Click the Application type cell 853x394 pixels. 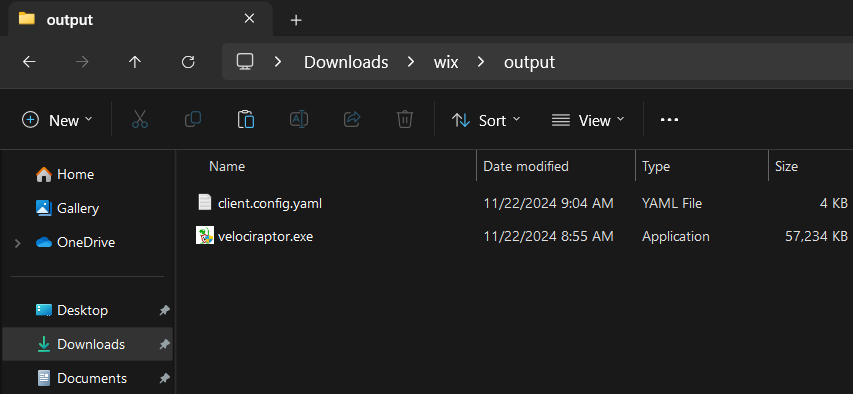(x=676, y=236)
